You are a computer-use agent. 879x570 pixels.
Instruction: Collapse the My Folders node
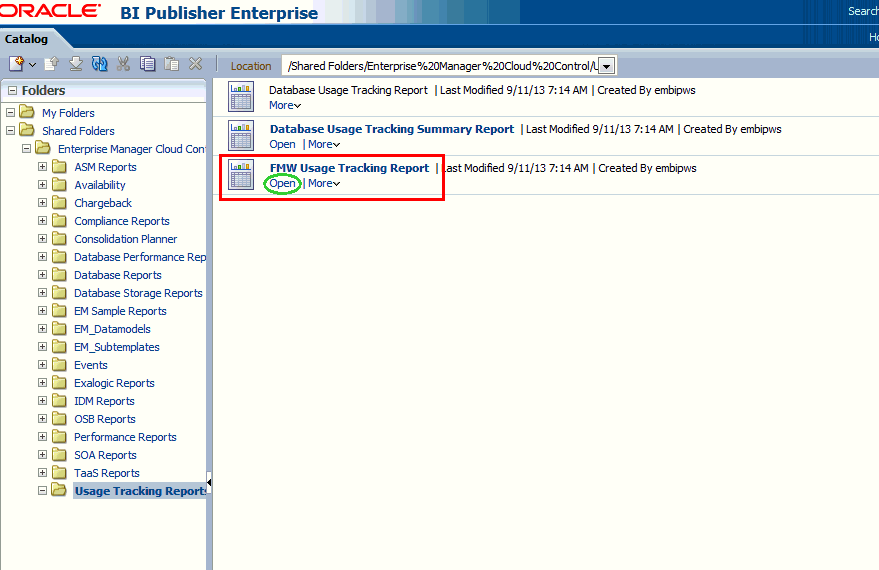pos(10,113)
